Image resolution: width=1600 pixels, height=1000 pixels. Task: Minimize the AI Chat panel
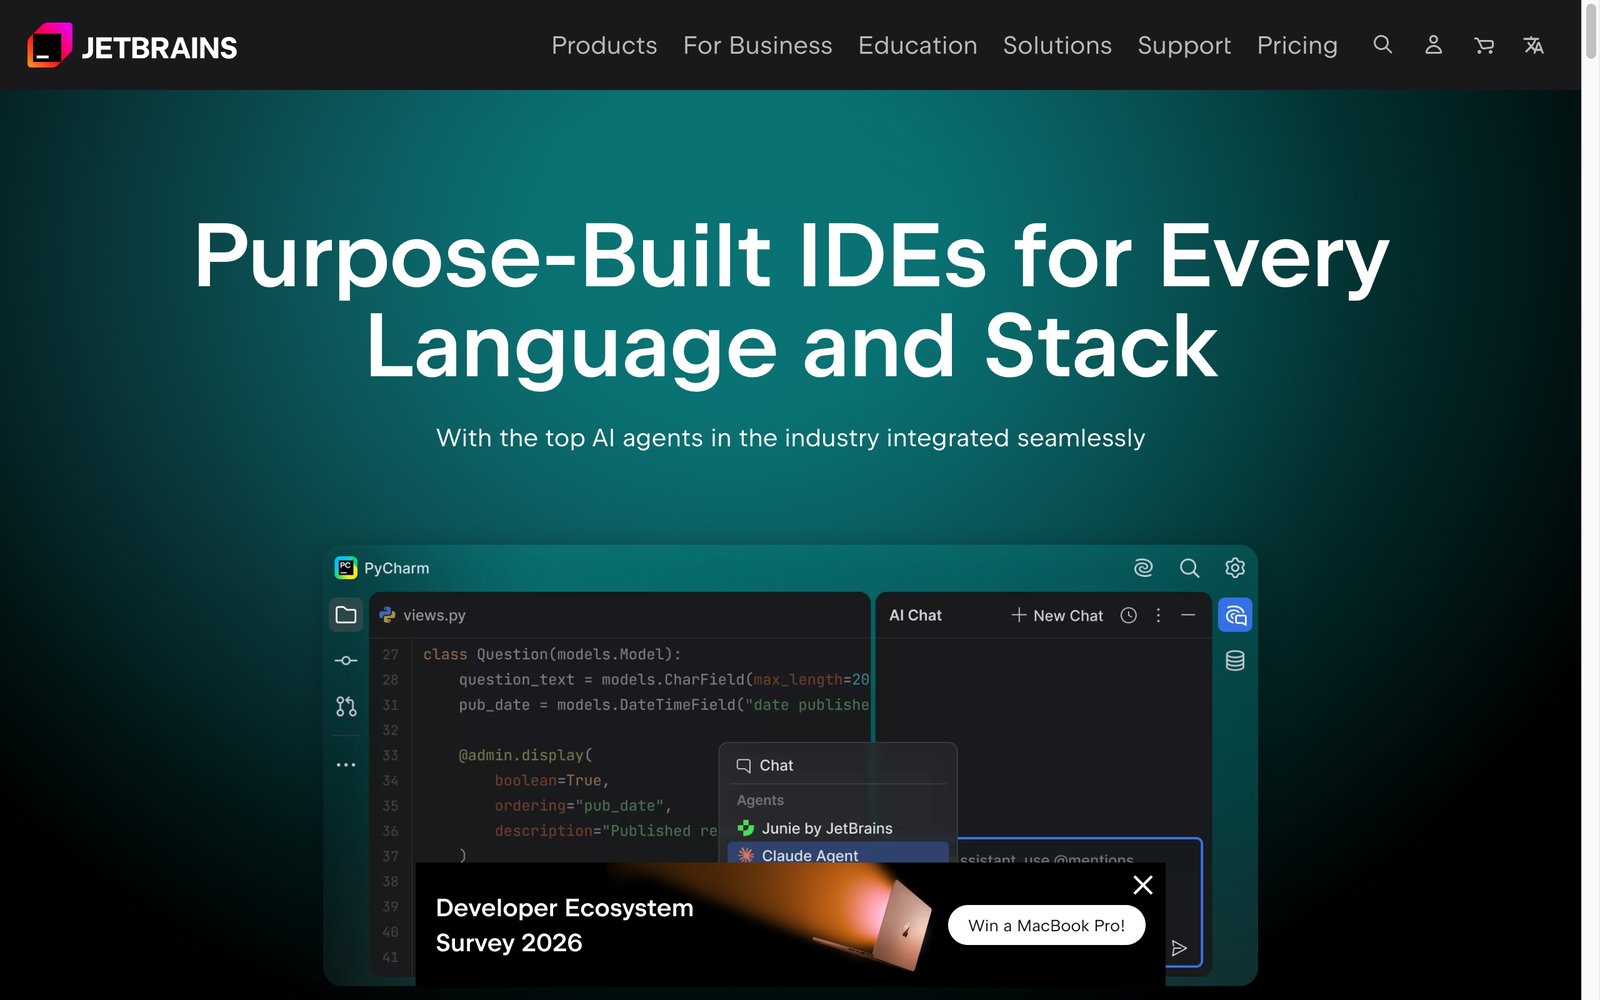tap(1188, 615)
